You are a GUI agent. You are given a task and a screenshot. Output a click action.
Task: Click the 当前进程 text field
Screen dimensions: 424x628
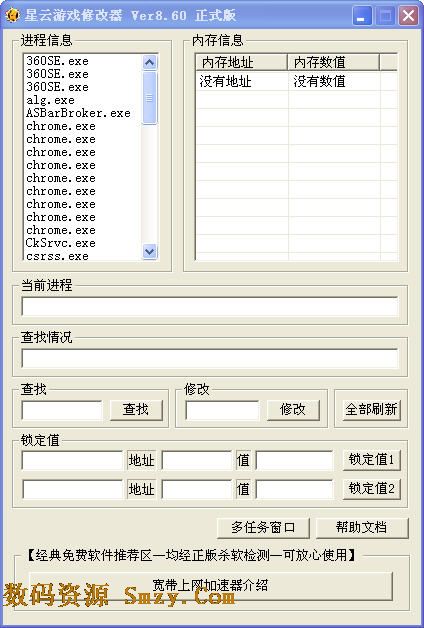[210, 306]
